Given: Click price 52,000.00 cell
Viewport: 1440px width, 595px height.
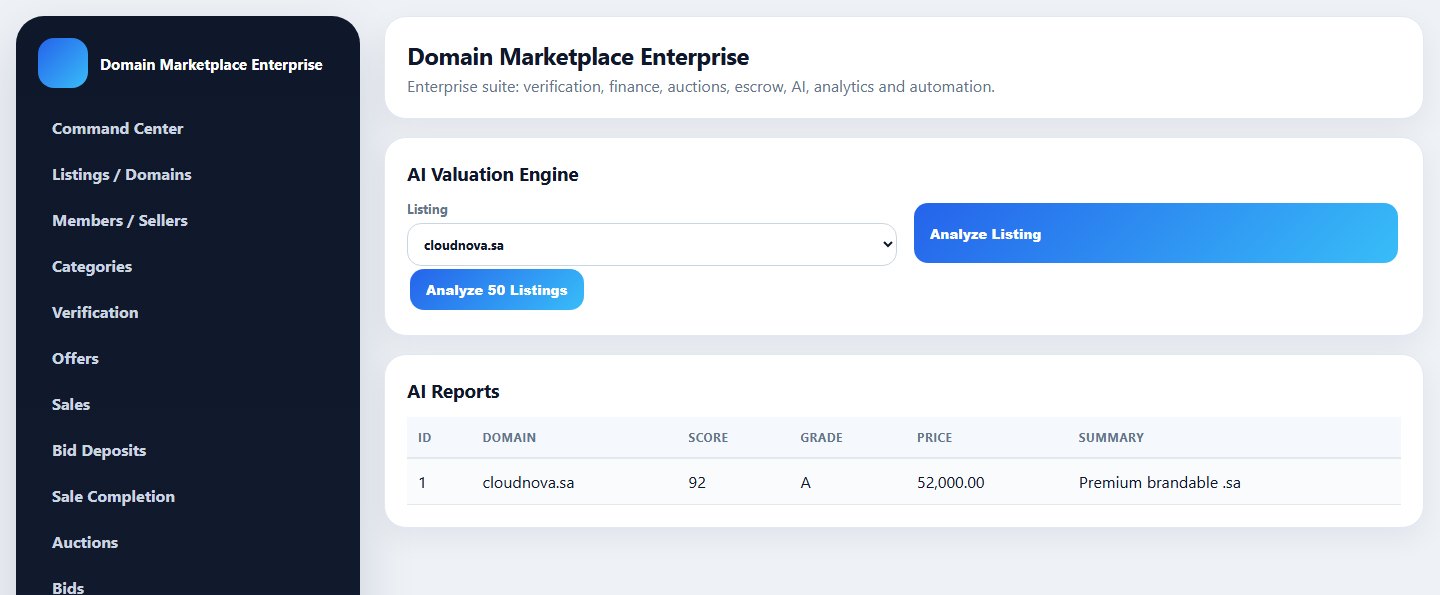Looking at the screenshot, I should click(x=951, y=483).
